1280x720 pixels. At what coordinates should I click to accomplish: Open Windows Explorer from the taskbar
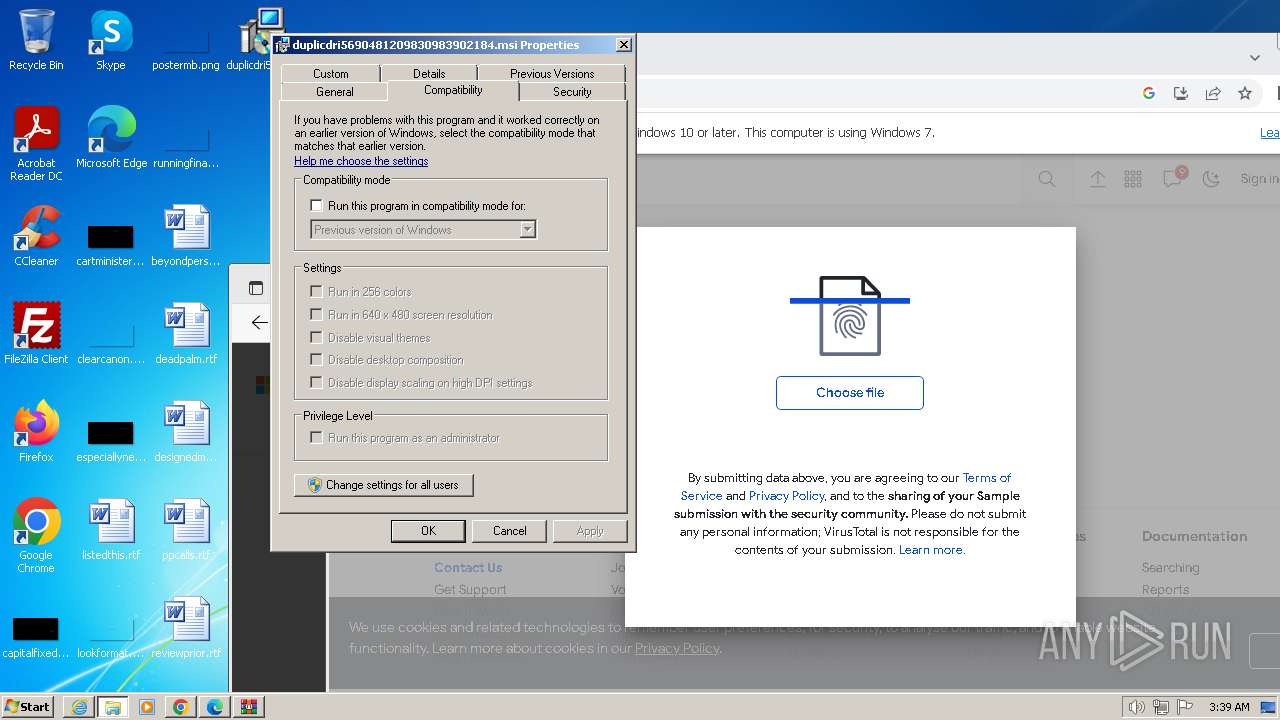point(113,707)
